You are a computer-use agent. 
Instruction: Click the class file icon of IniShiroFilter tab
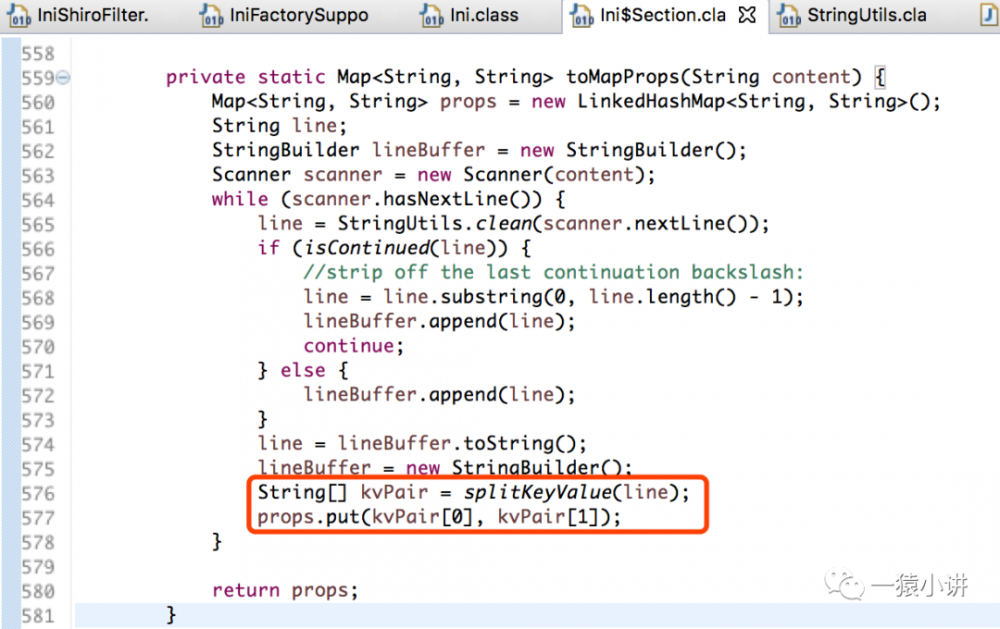(x=18, y=15)
